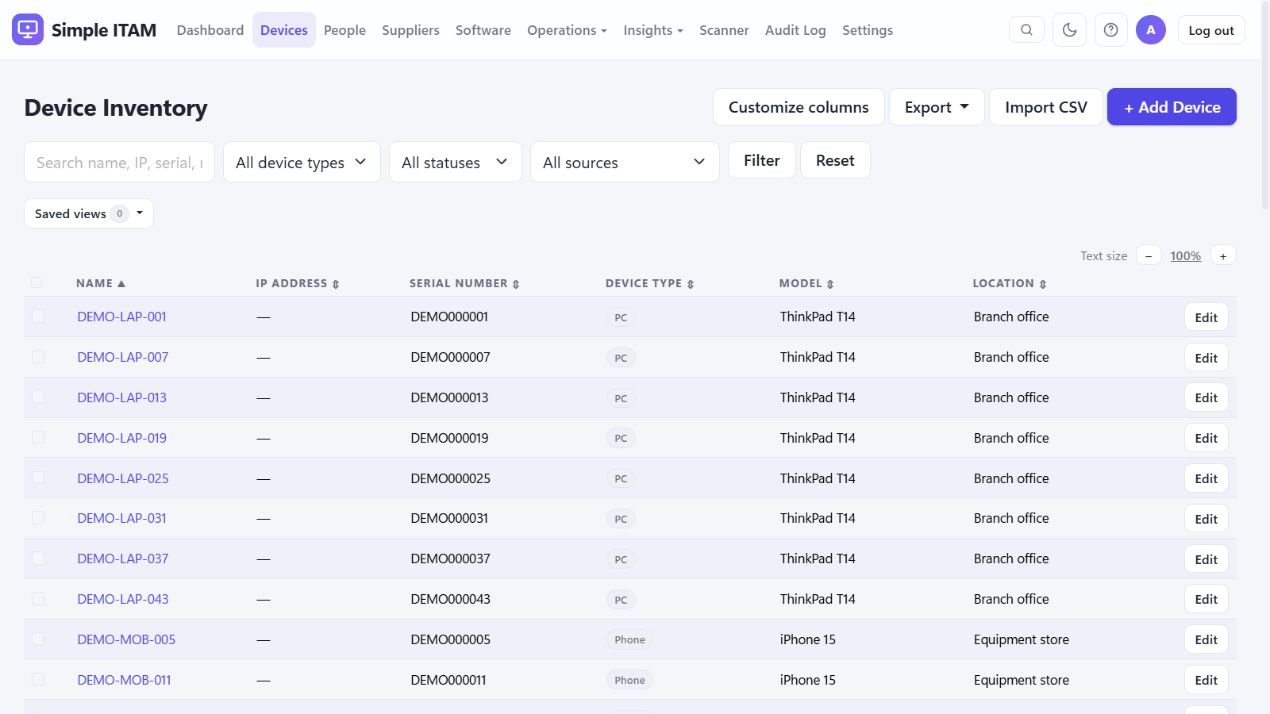The height and width of the screenshot is (714, 1270).
Task: Check the DEMO-LAP-037 row checkbox
Action: tap(38, 558)
